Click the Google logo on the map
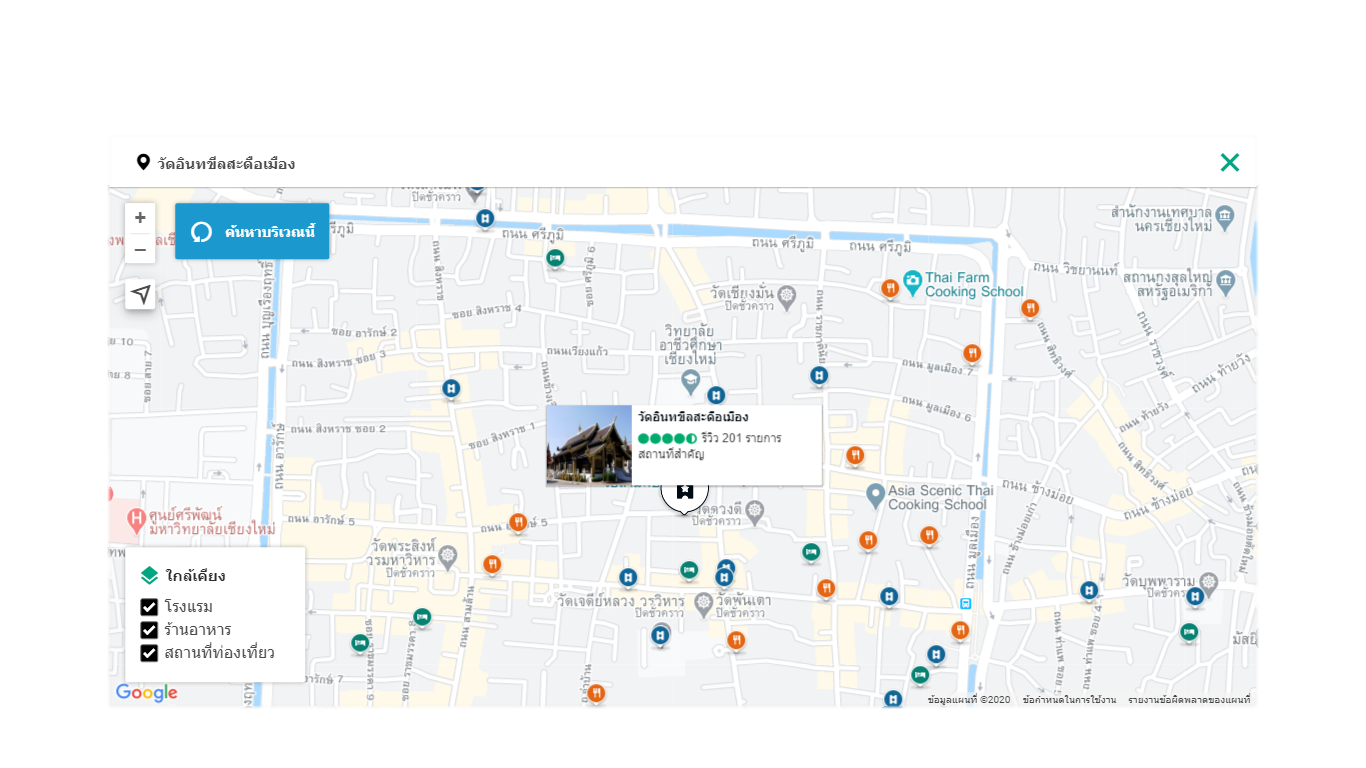The image size is (1366, 768). pyautogui.click(x=147, y=693)
